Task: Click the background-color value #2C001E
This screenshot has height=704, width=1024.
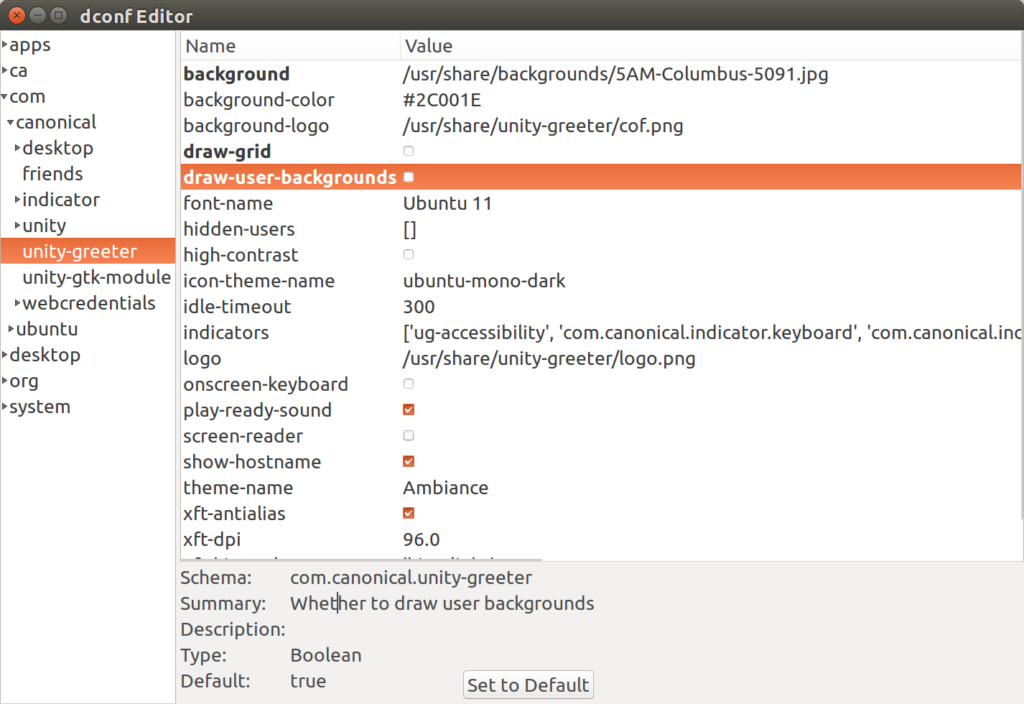Action: pyautogui.click(x=442, y=100)
